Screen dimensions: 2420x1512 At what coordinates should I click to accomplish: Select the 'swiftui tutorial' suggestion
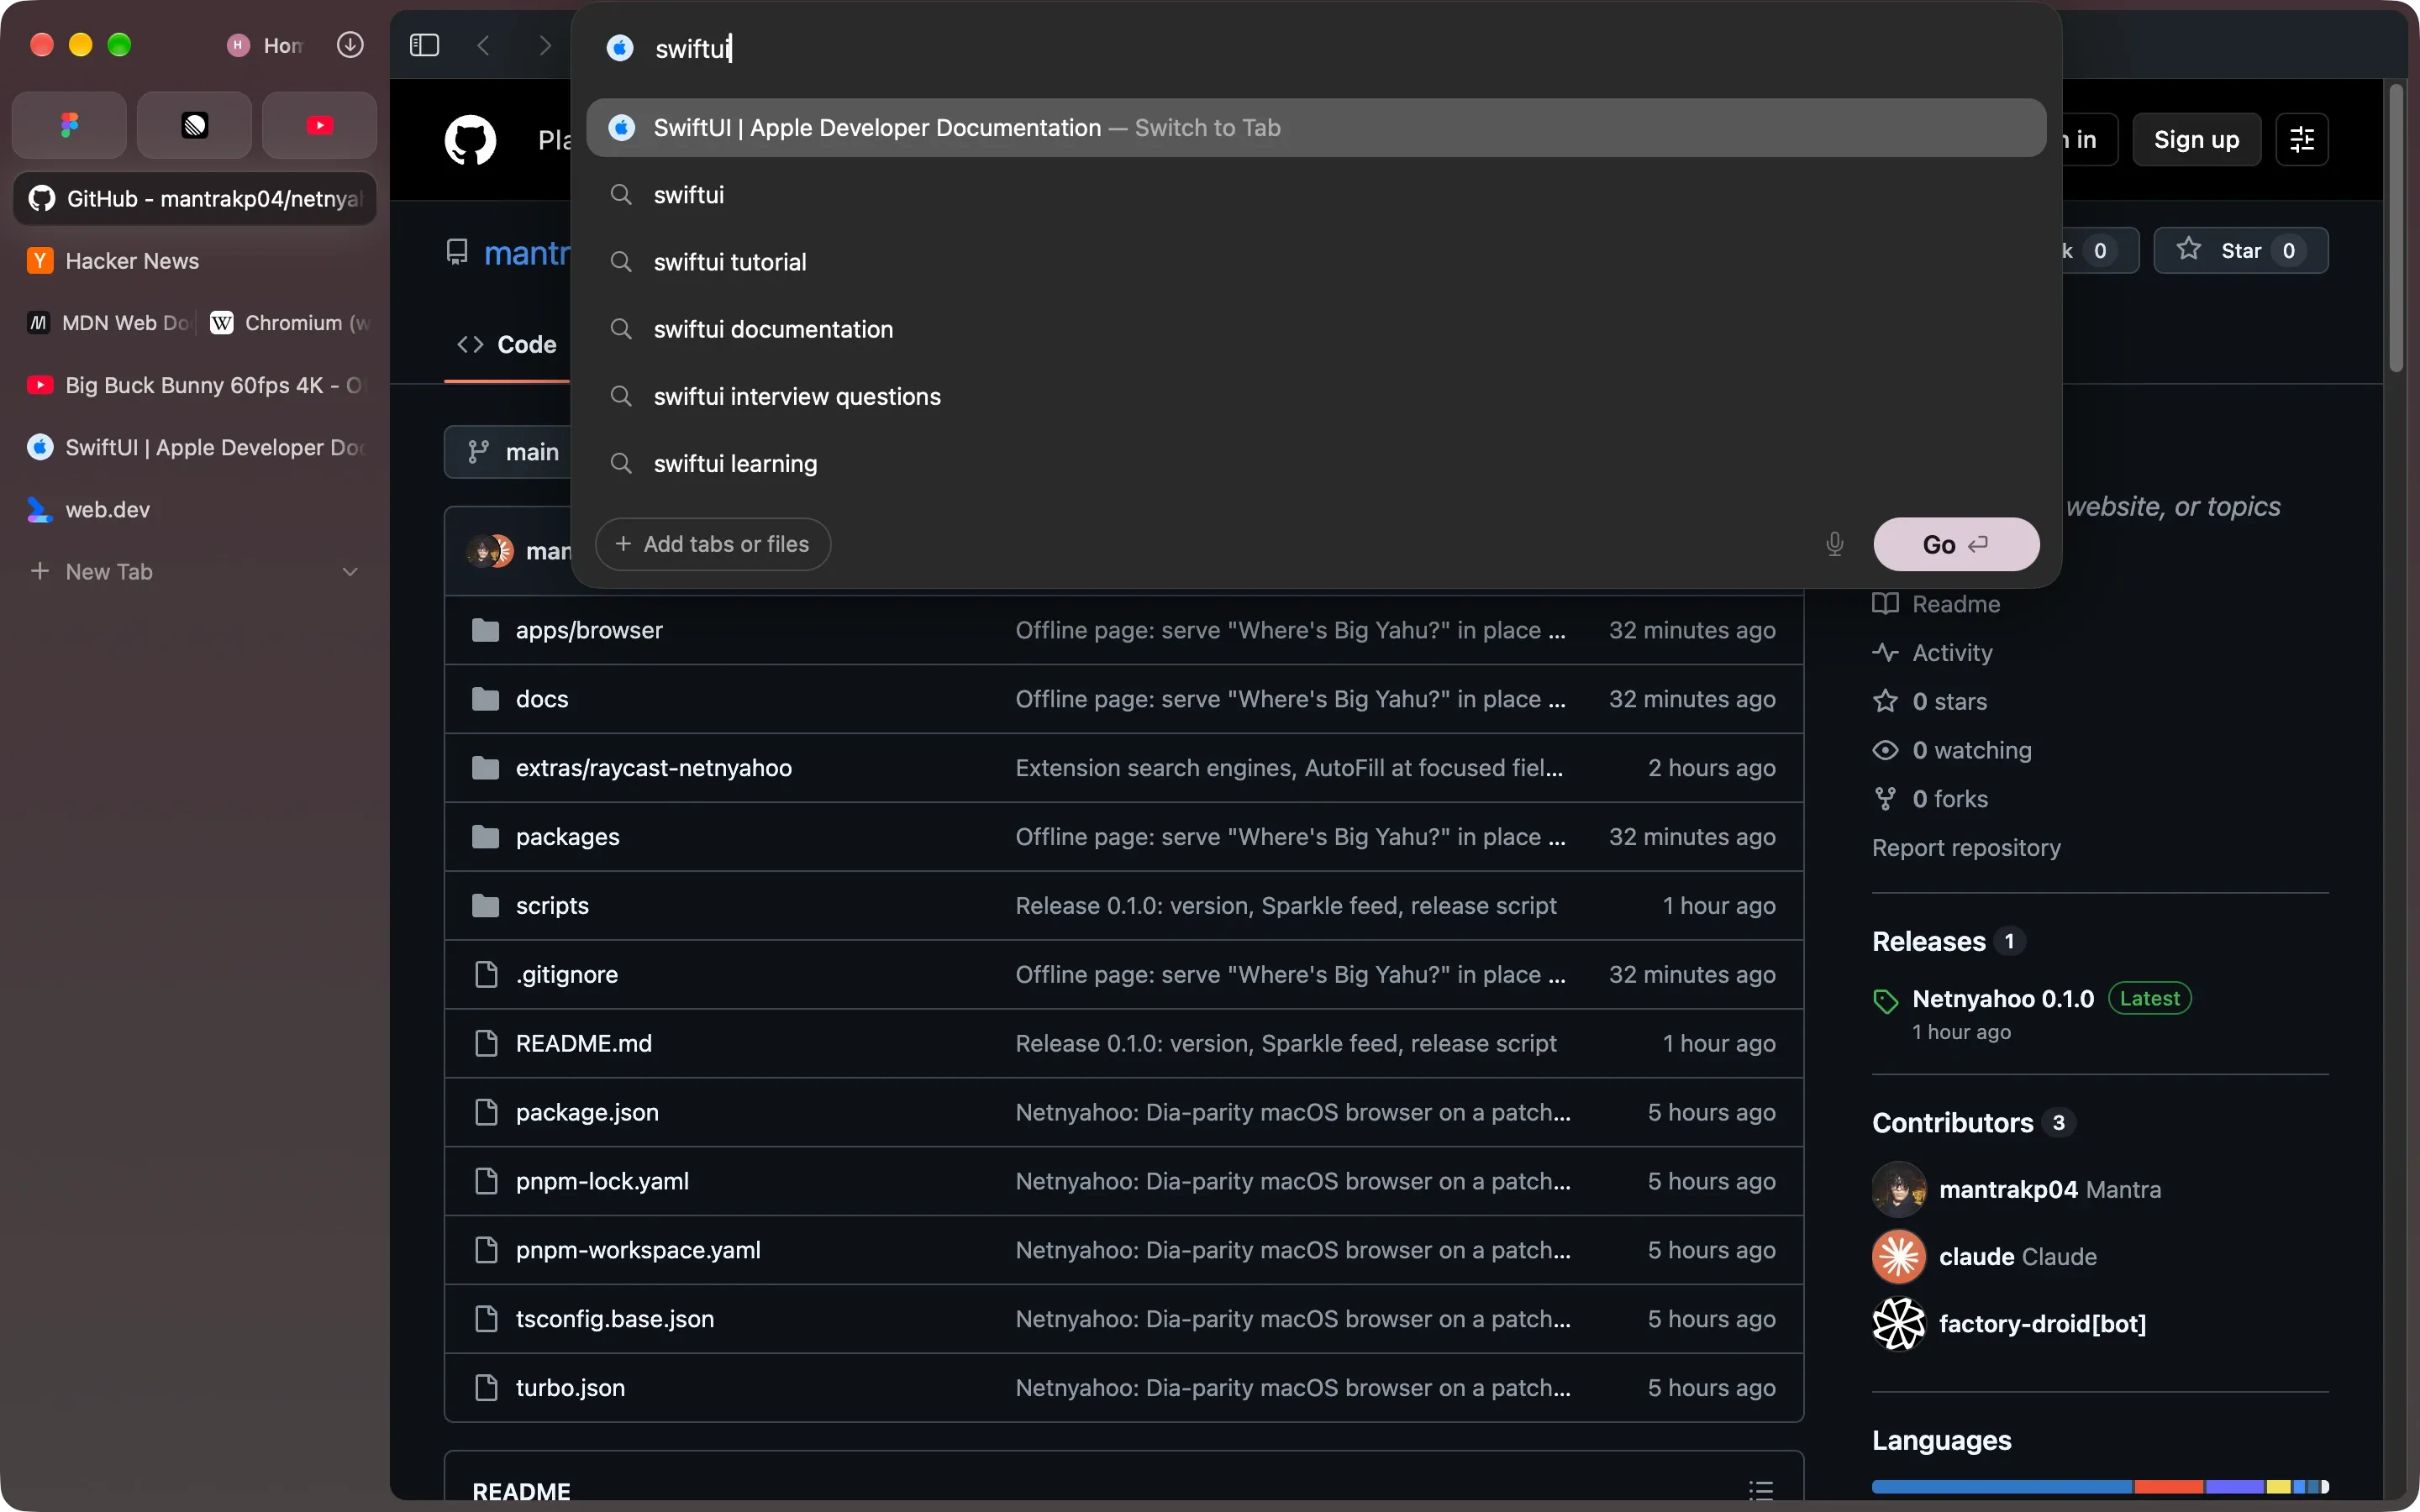[1316, 262]
